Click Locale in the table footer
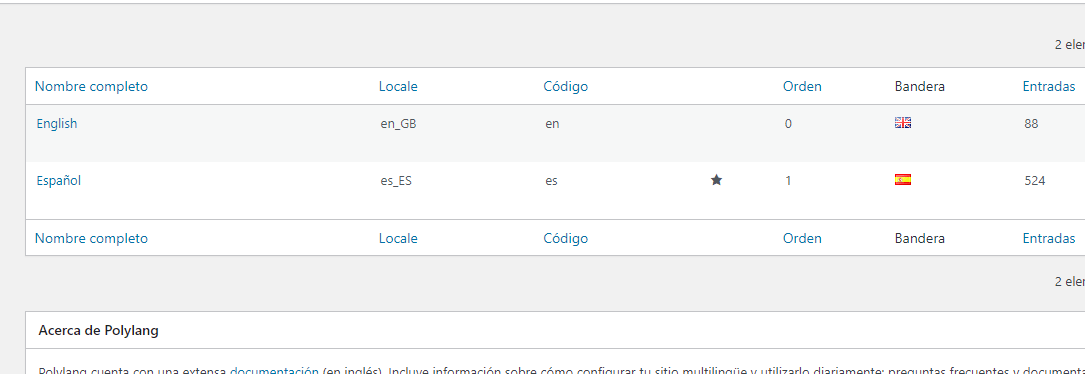 click(x=398, y=238)
